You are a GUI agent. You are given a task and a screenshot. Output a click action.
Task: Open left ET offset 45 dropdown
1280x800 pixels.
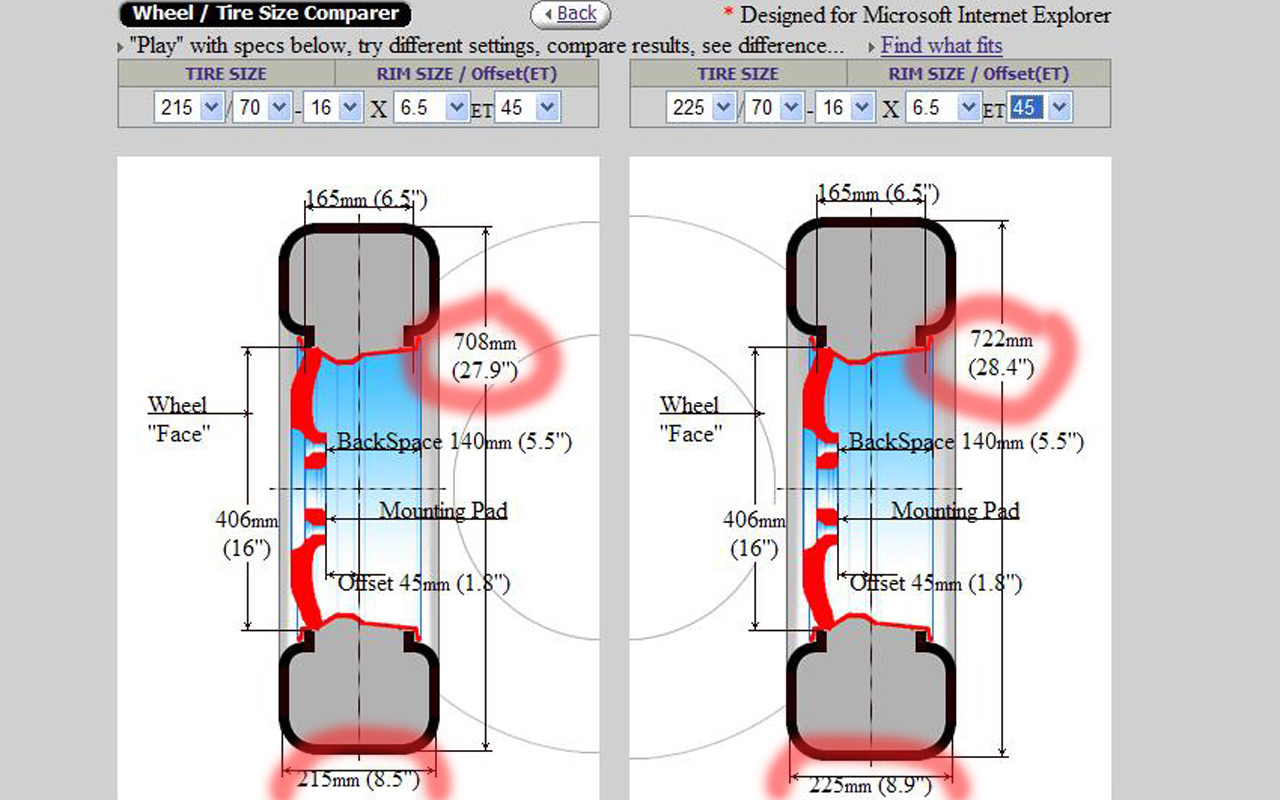(528, 108)
